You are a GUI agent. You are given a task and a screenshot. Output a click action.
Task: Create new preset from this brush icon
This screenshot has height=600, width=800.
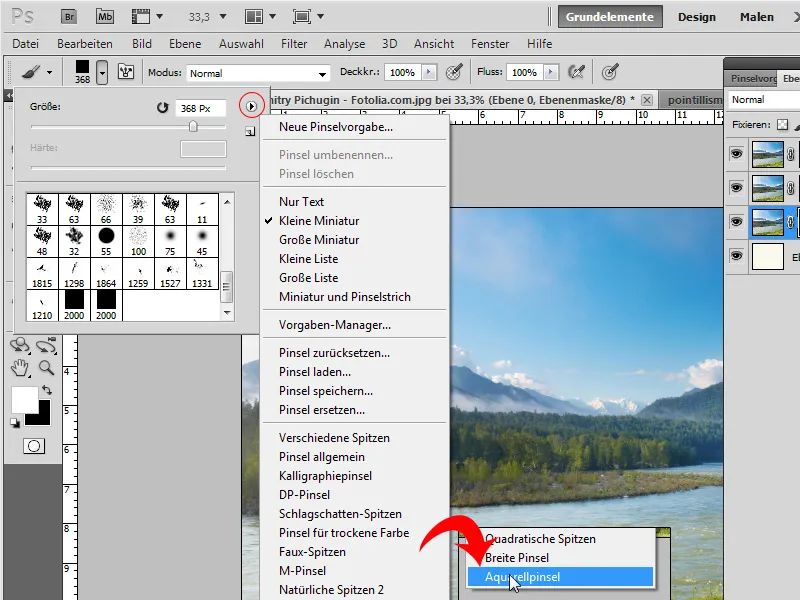click(250, 132)
